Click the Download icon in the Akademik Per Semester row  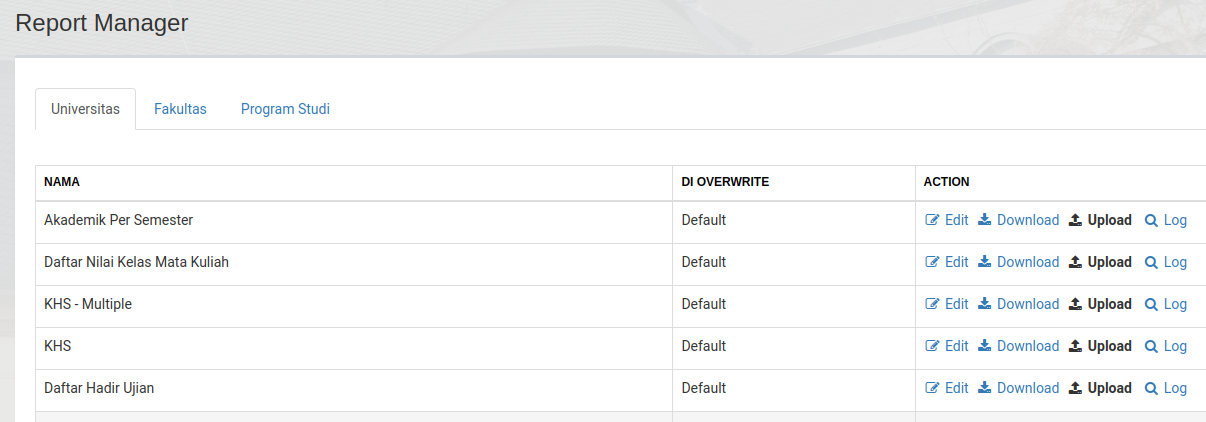[x=985, y=220]
